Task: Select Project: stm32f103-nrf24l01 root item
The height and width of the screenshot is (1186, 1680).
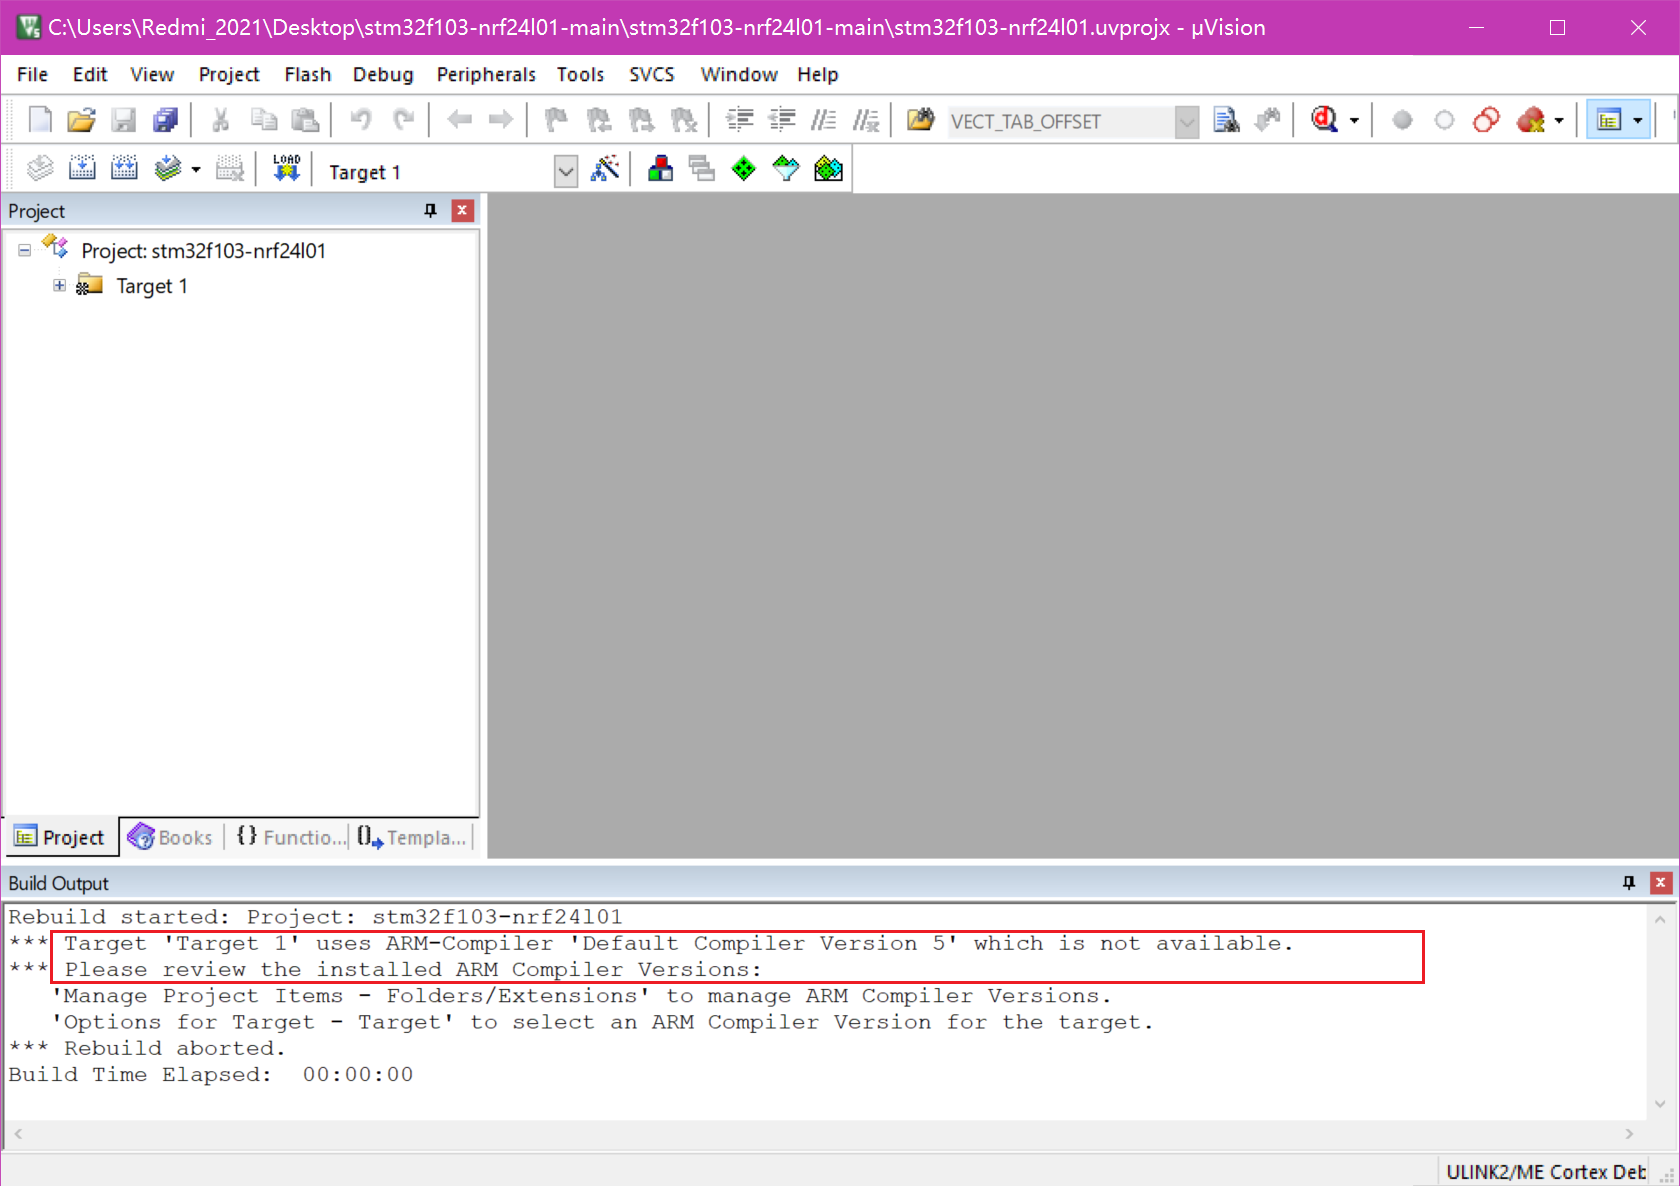Action: click(x=203, y=251)
